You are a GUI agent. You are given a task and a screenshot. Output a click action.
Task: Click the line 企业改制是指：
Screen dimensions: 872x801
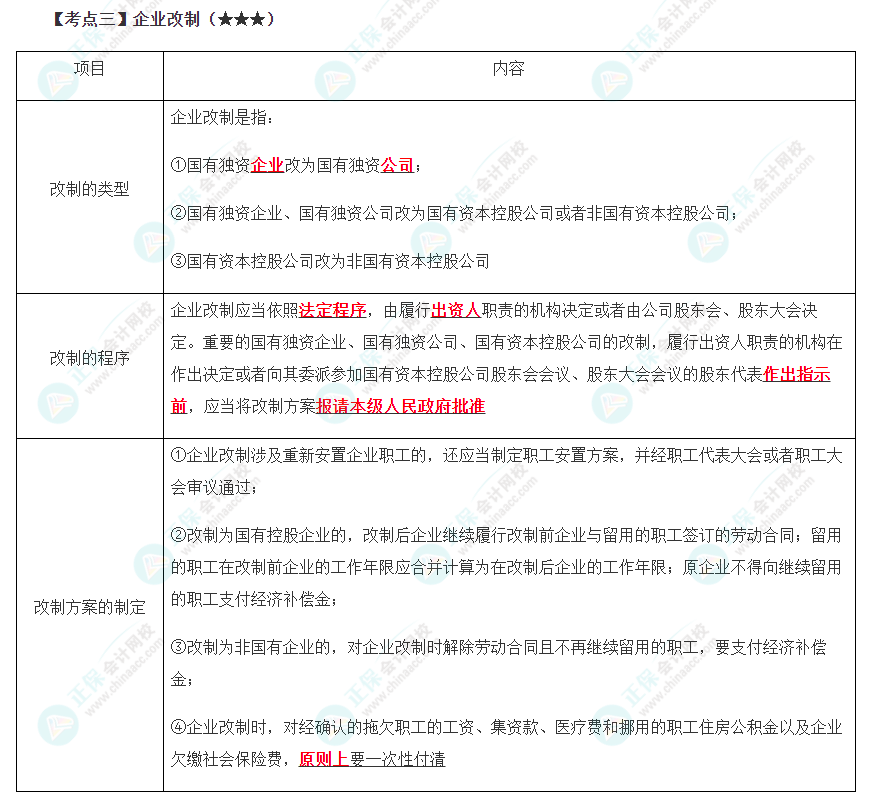[x=222, y=117]
